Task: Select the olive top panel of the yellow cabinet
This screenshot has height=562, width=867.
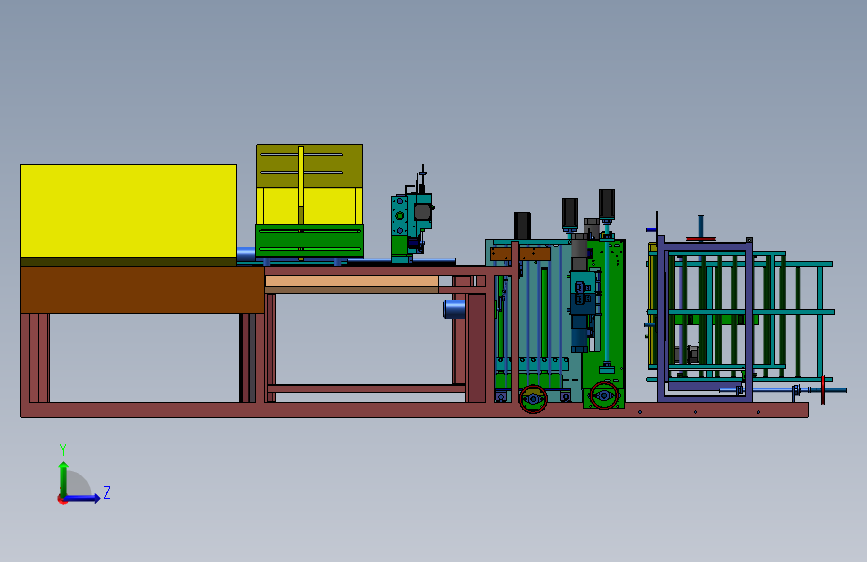Action: 309,166
